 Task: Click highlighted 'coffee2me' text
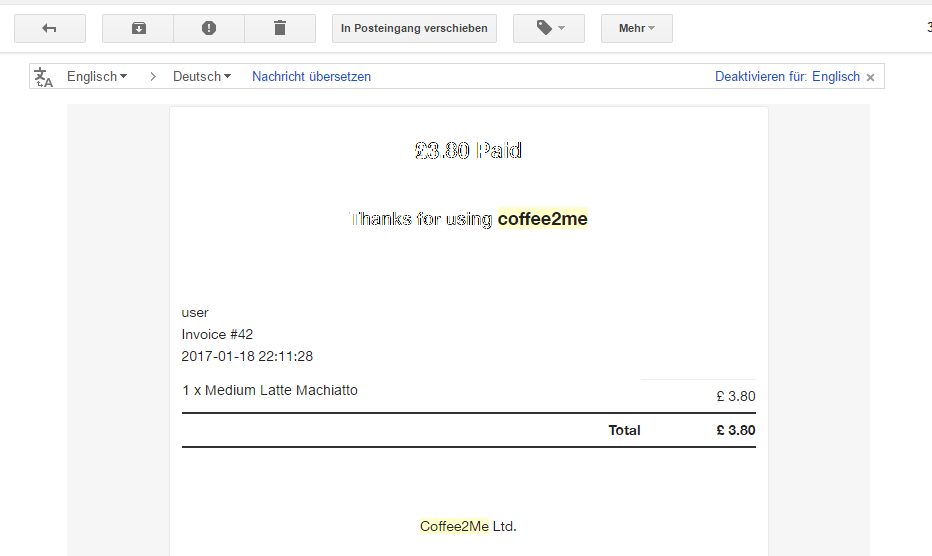(x=543, y=219)
